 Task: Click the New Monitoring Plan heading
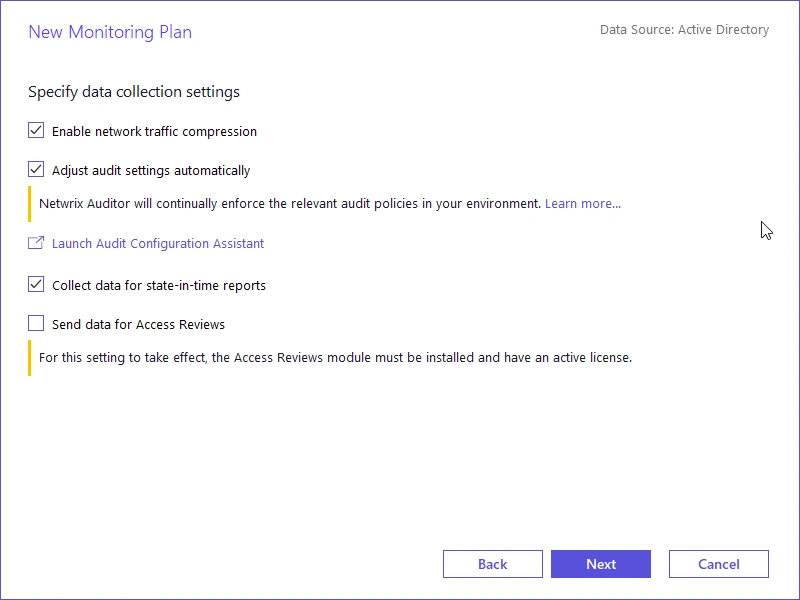(x=110, y=32)
